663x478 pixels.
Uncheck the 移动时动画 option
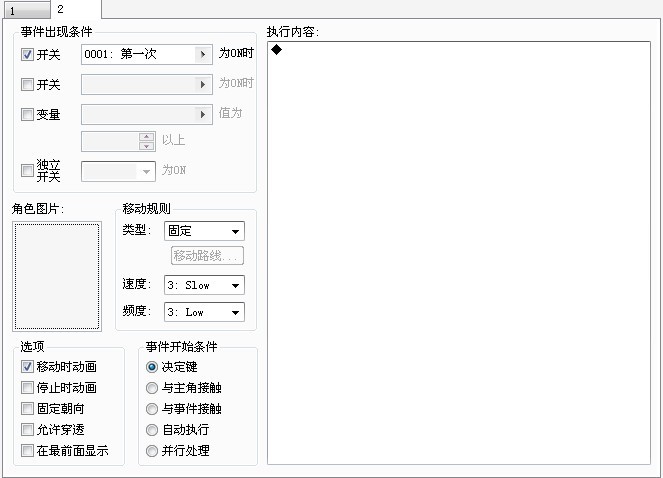(x=27, y=366)
